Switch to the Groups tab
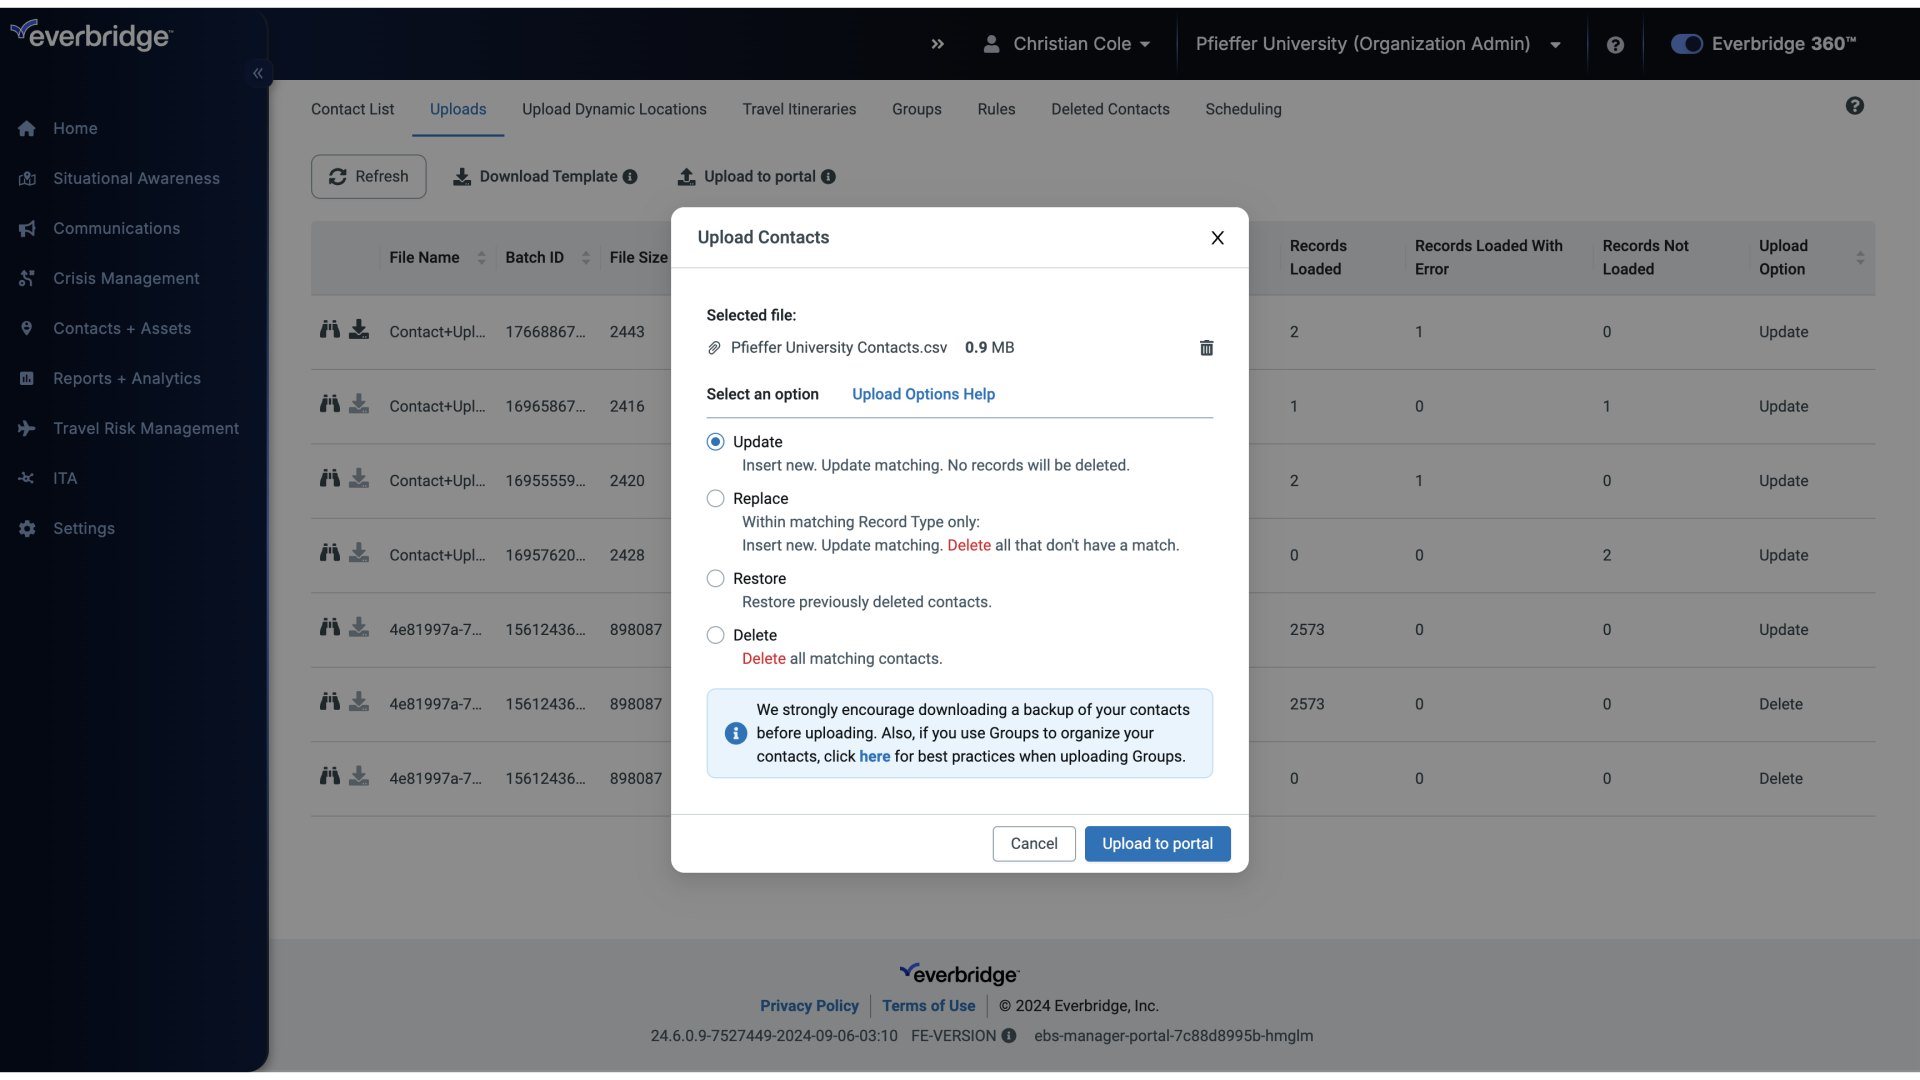1920x1080 pixels. pyautogui.click(x=915, y=108)
